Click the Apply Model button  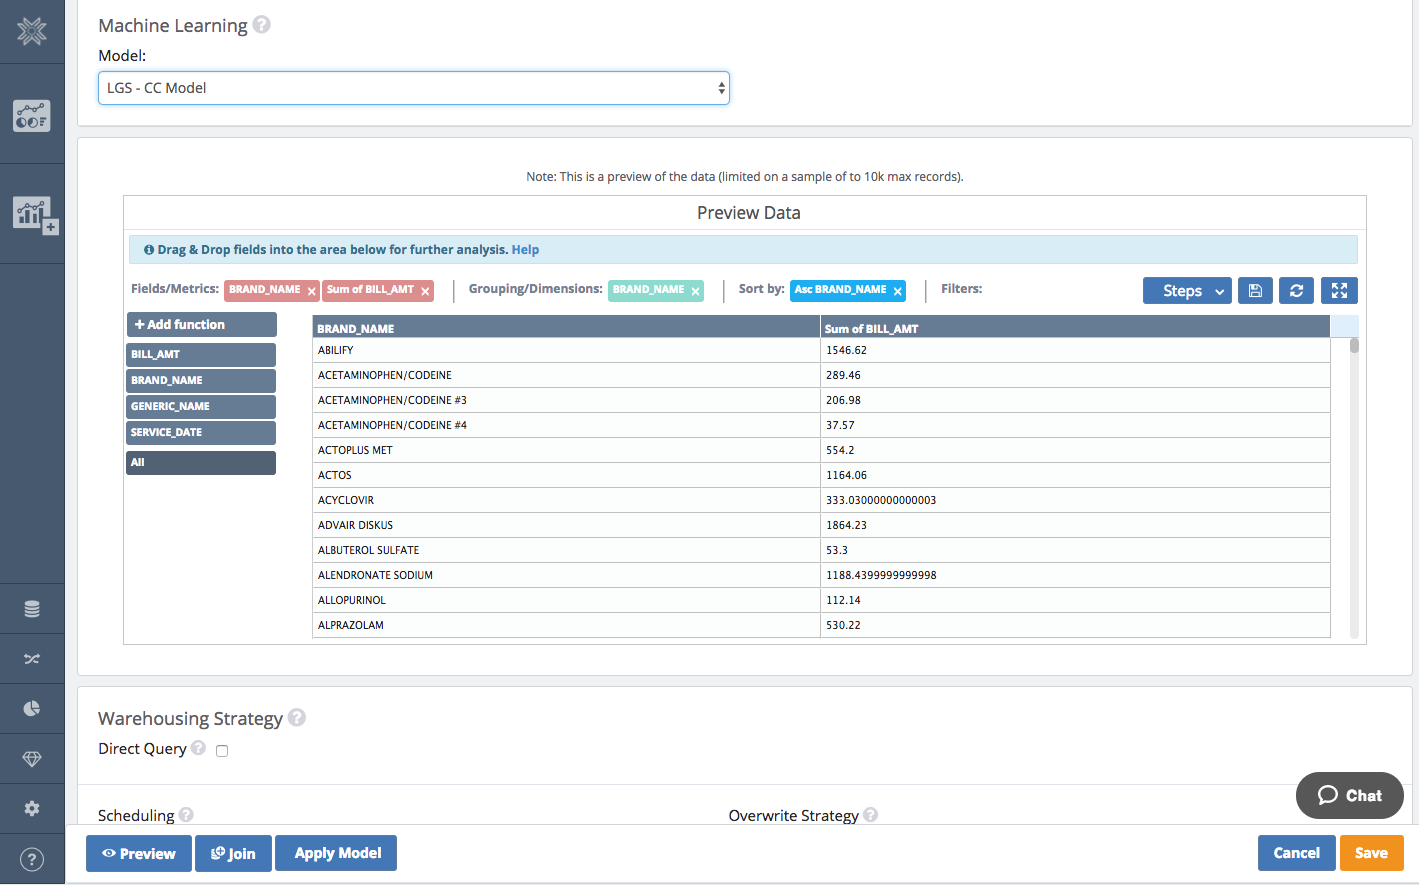(337, 853)
